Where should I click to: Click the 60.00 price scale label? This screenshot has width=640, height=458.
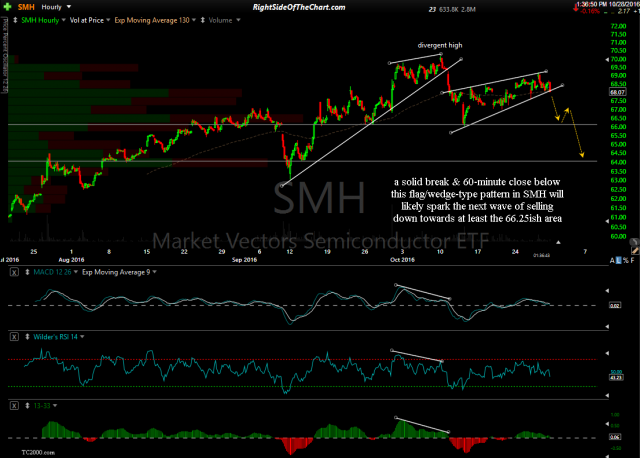click(x=618, y=236)
